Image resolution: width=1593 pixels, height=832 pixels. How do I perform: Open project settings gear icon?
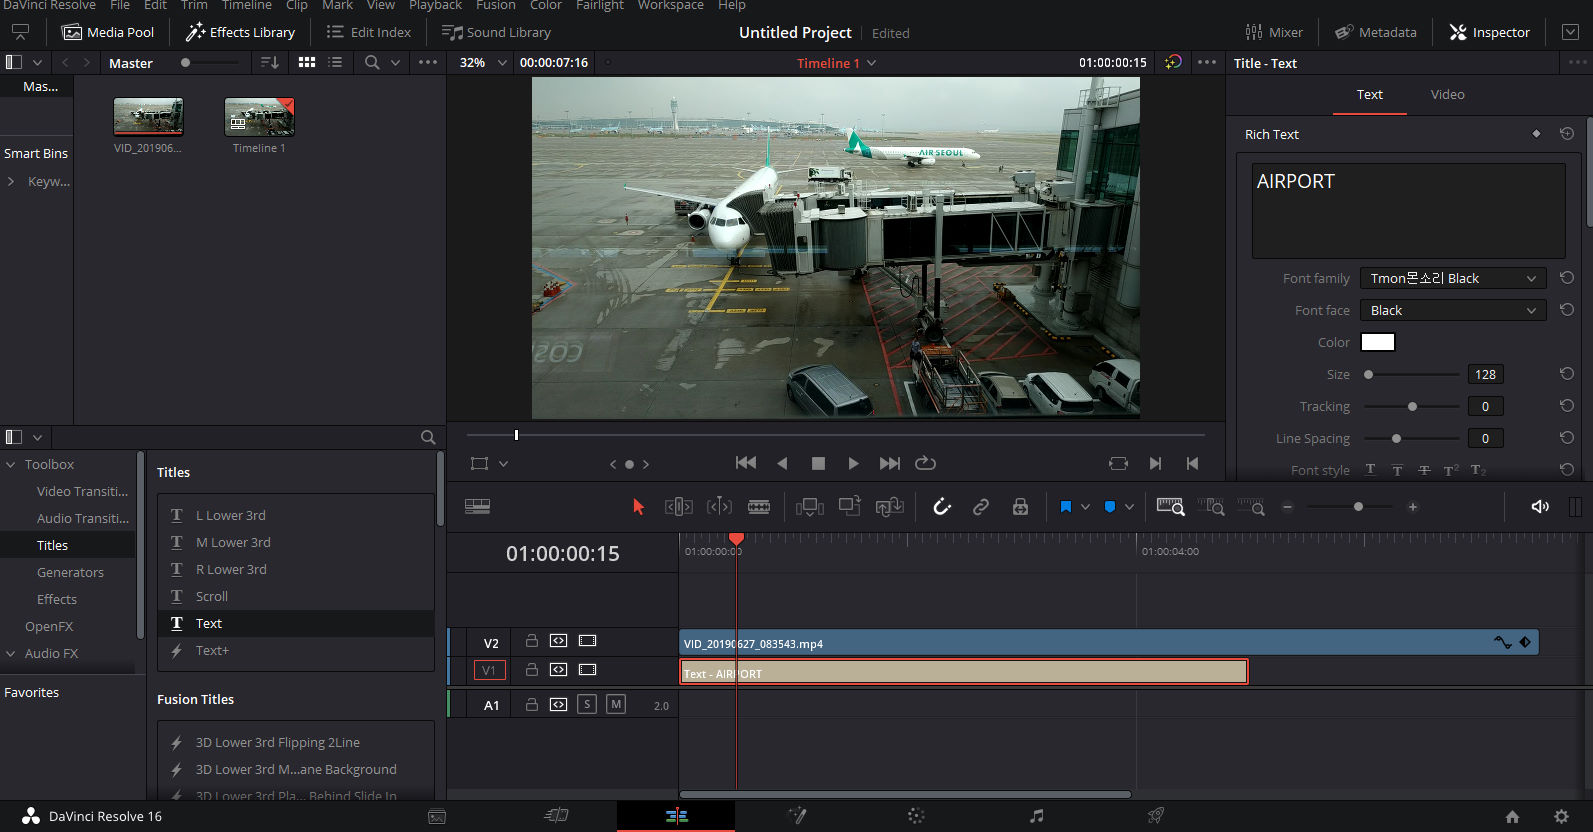click(x=1561, y=816)
